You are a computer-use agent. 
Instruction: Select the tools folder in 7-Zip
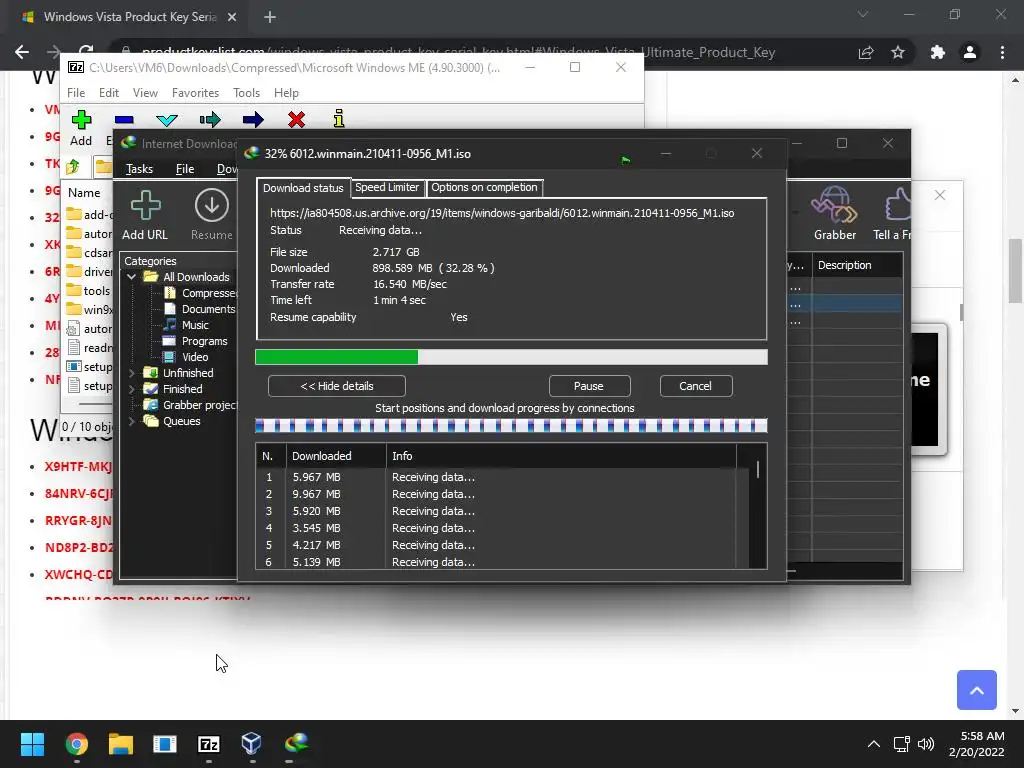coord(89,291)
